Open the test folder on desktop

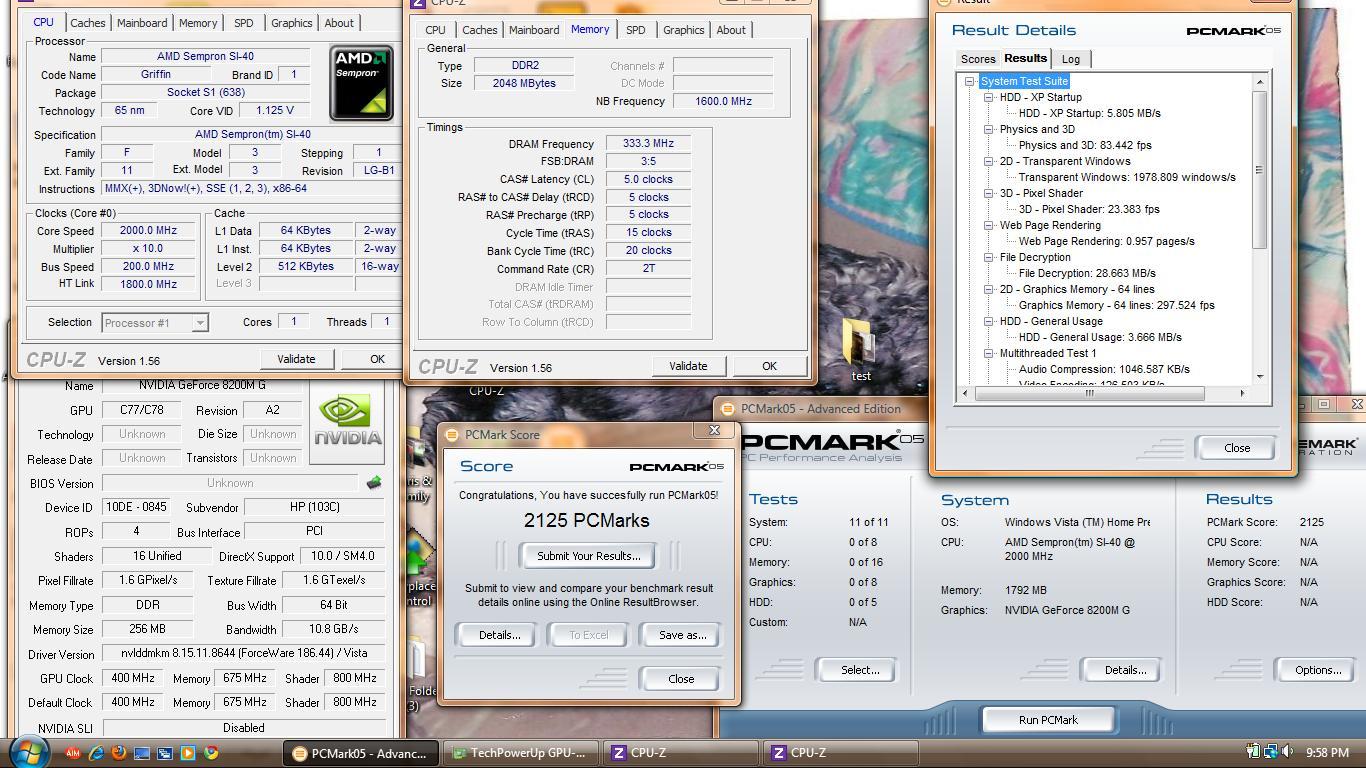[x=860, y=350]
